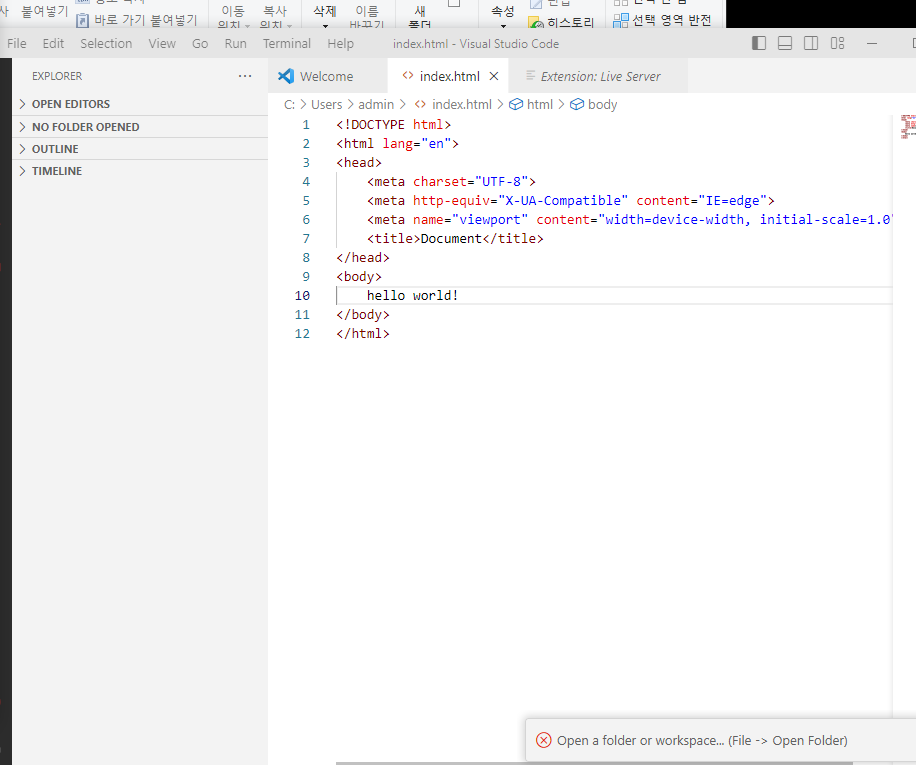
Task: Expand the NO FOLDER OPENED section
Action: [x=140, y=127]
